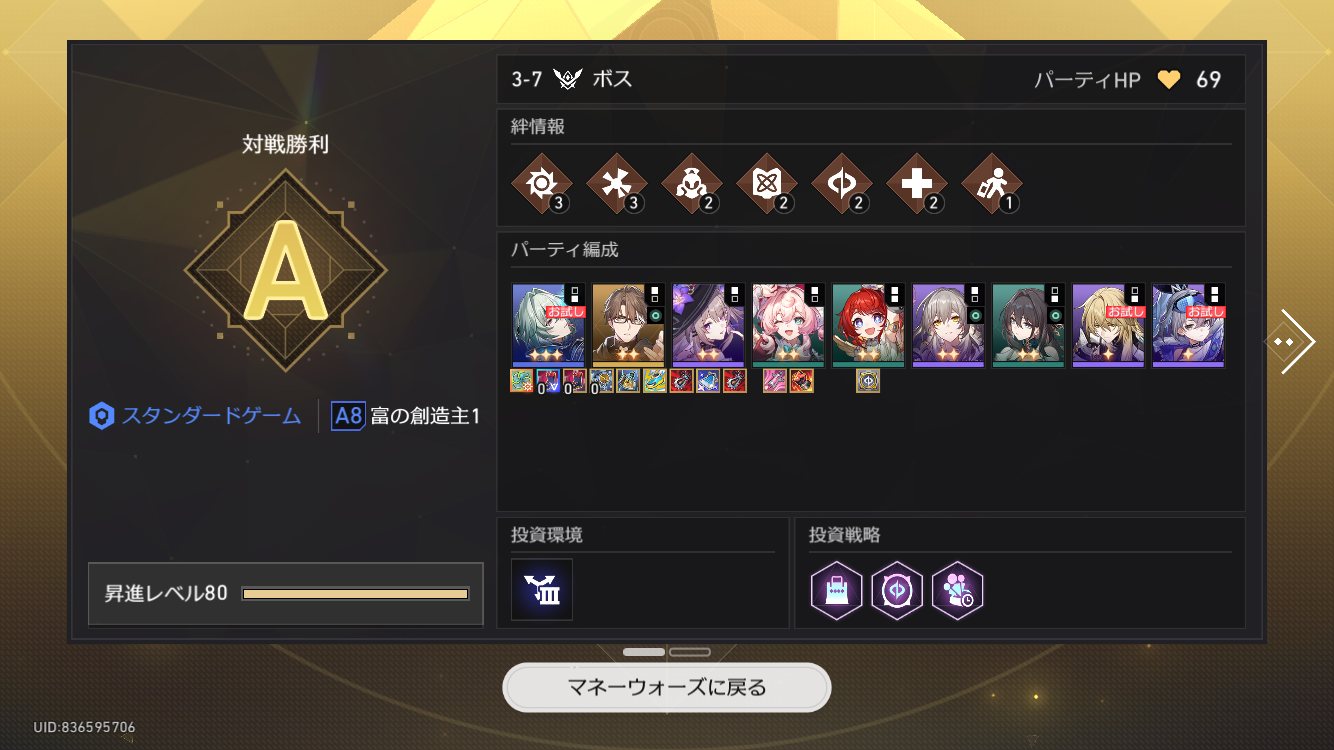1334x750 pixels.
Task: Switch to the second page indicator
Action: pos(690,652)
